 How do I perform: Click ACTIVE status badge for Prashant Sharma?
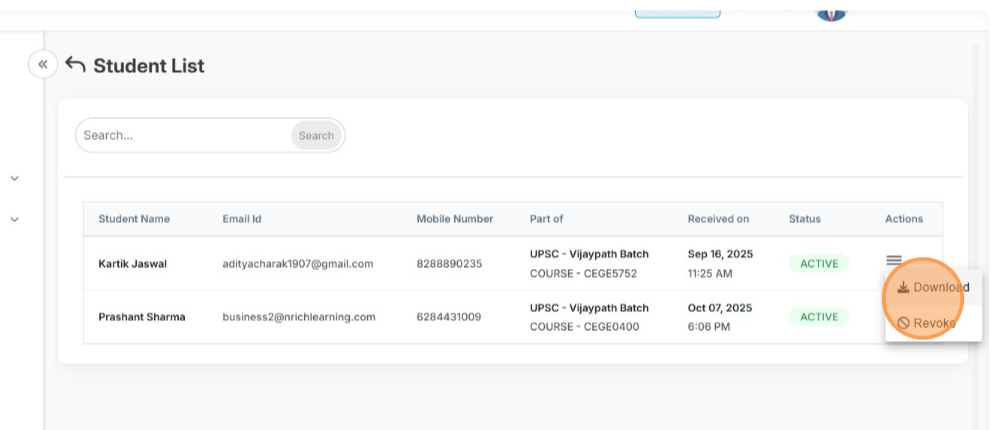(x=818, y=317)
